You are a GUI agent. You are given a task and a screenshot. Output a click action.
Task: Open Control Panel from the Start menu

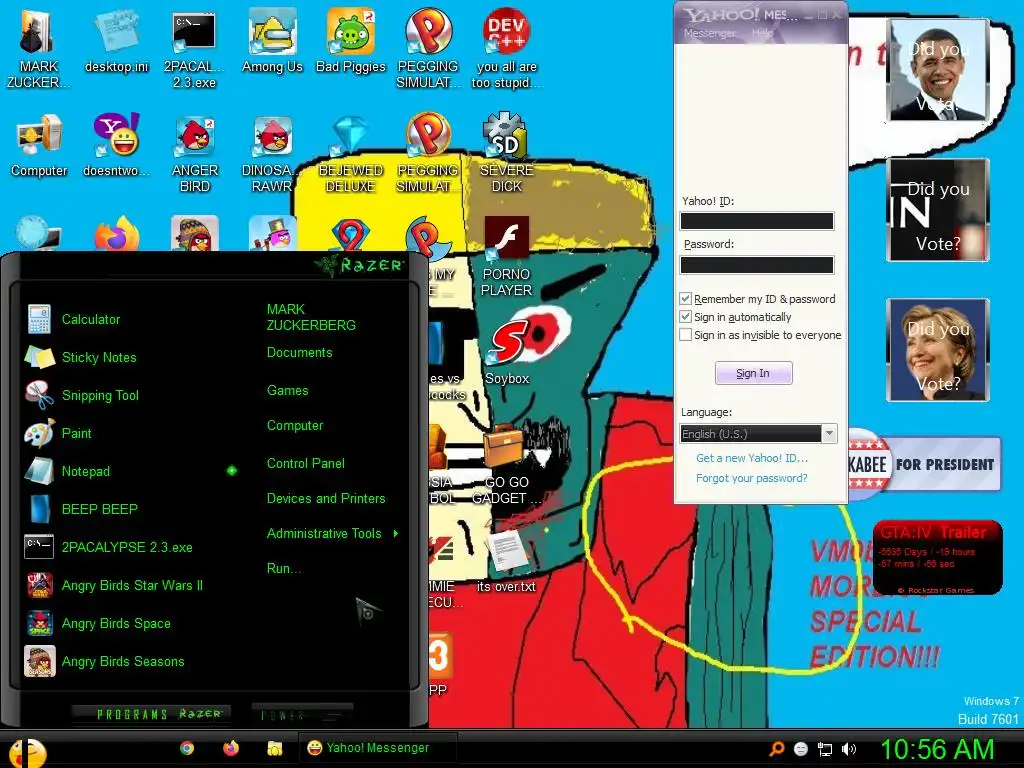tap(306, 464)
